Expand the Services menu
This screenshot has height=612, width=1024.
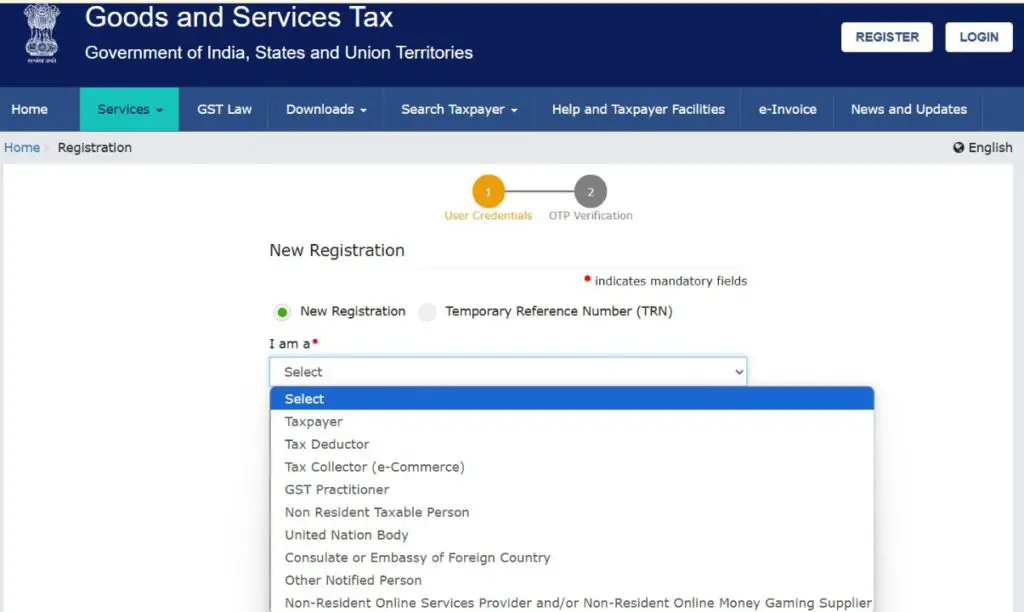[129, 109]
